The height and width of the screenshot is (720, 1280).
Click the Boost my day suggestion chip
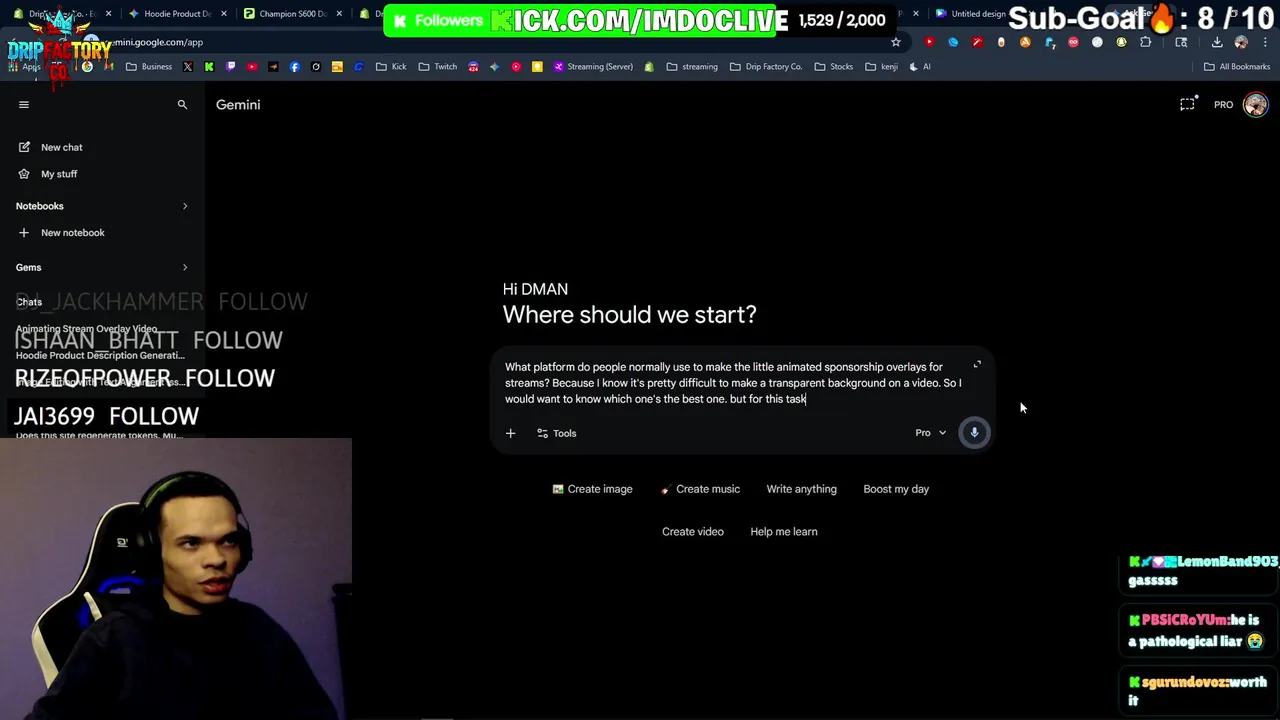point(896,489)
